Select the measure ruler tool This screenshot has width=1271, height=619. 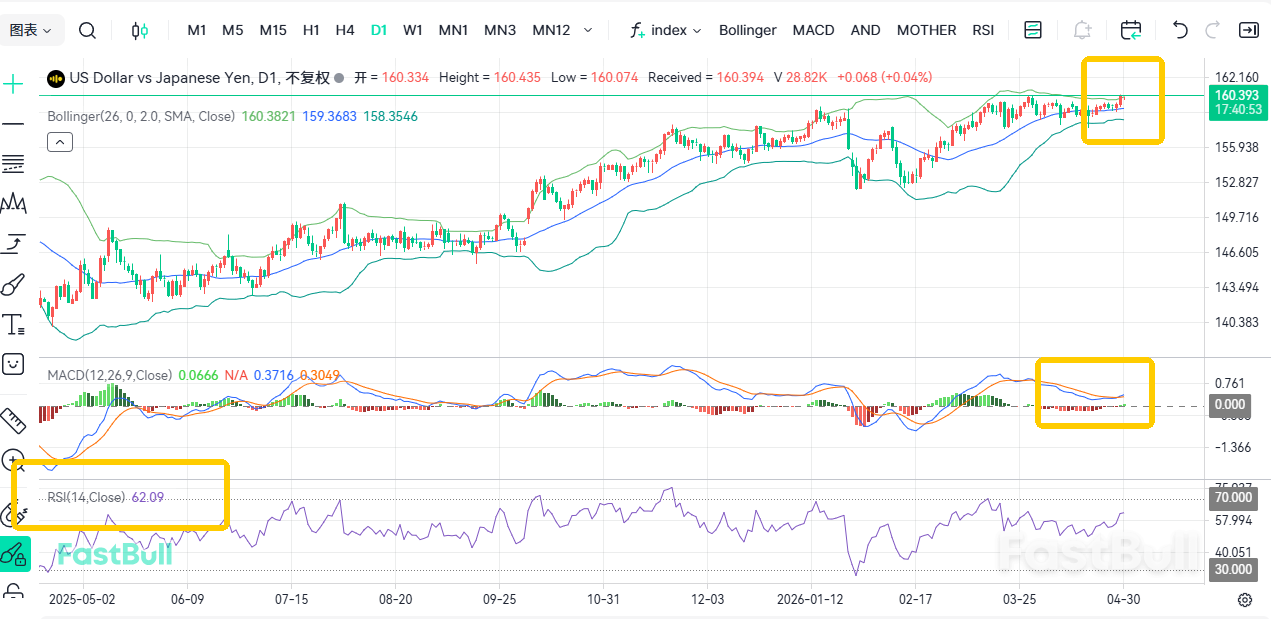13,420
